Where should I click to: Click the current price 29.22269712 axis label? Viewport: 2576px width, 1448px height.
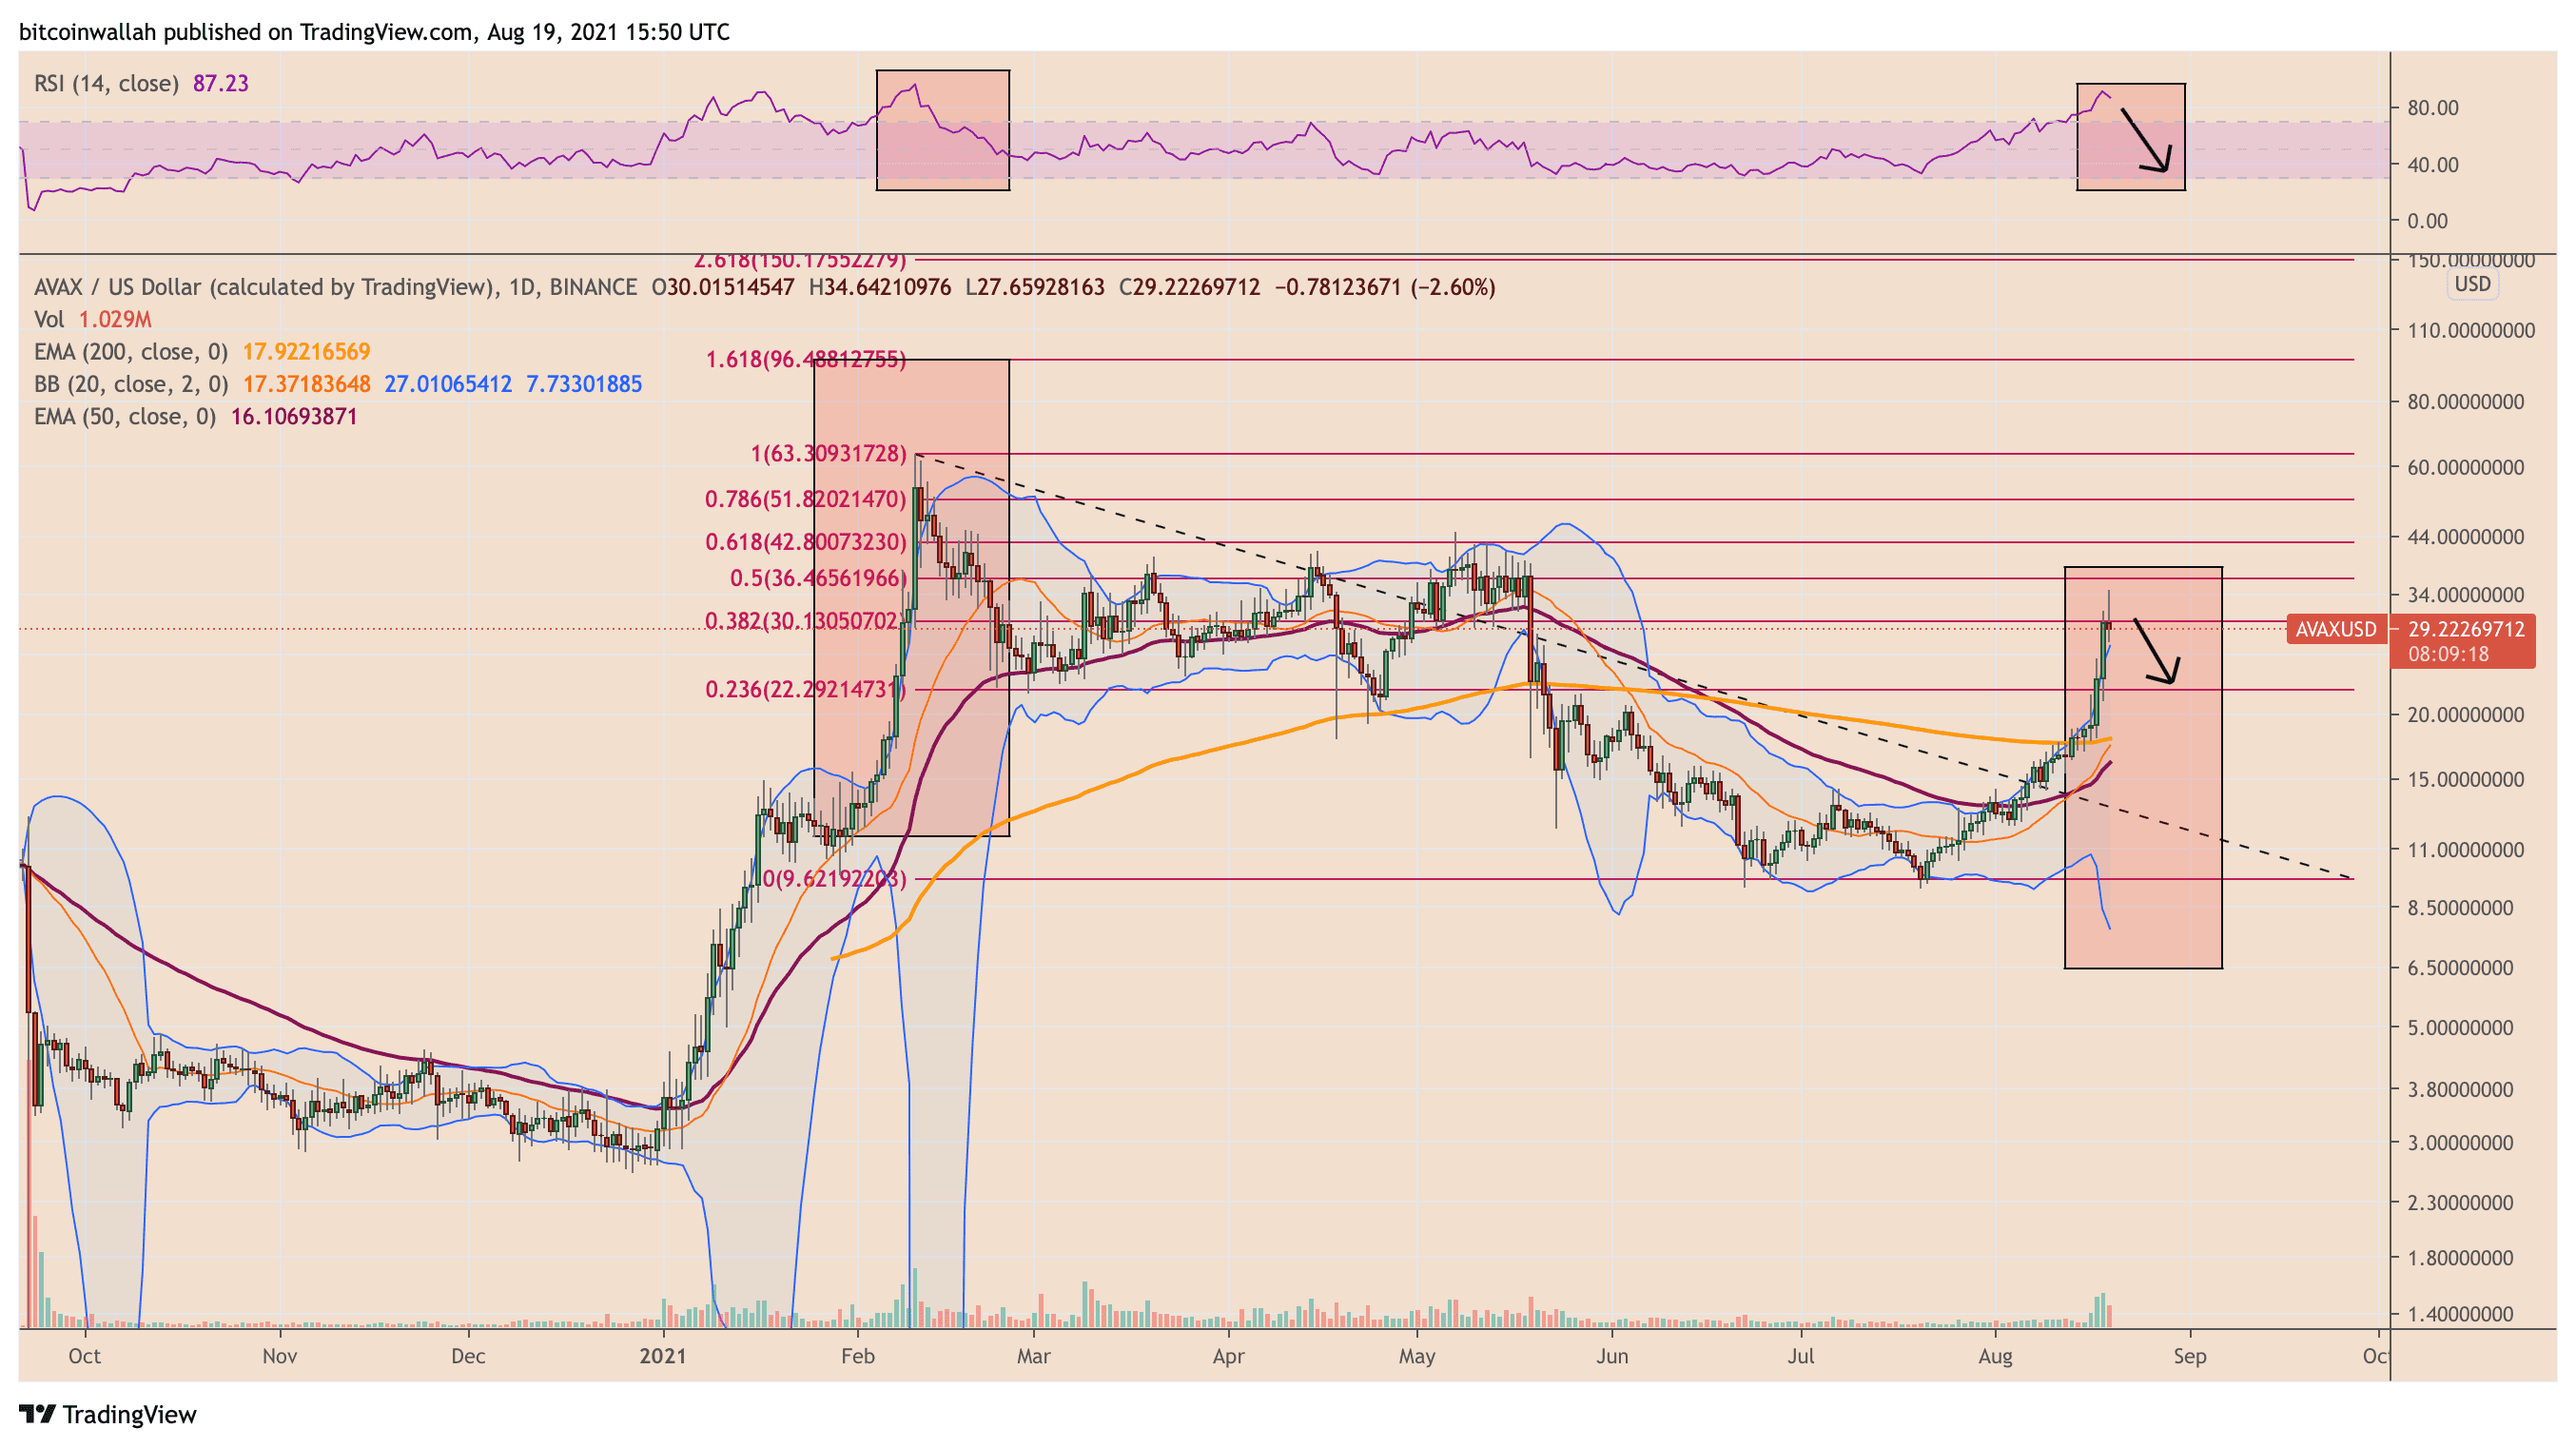coord(2465,629)
